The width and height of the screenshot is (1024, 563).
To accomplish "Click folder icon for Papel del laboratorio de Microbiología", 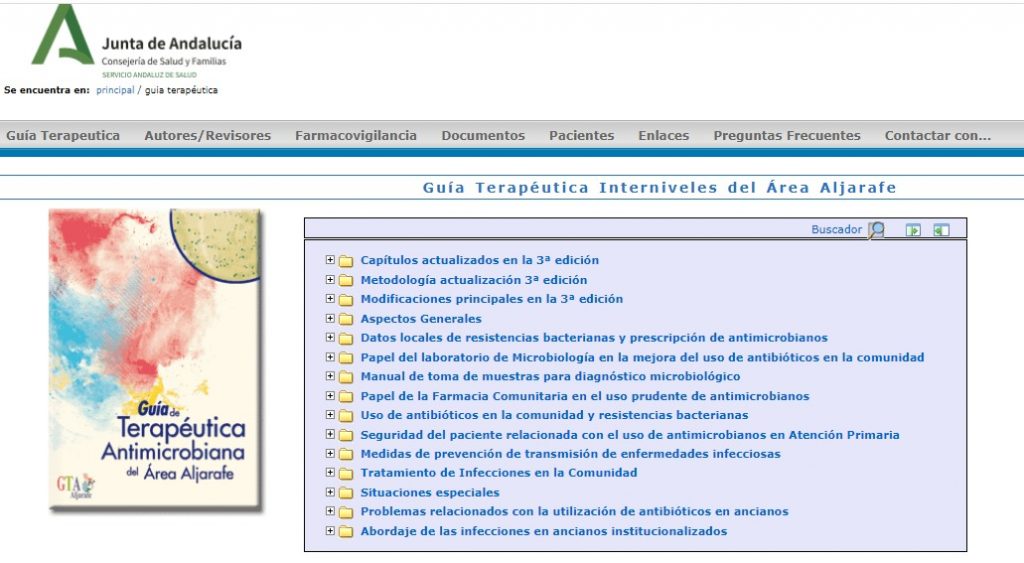I will point(346,358).
